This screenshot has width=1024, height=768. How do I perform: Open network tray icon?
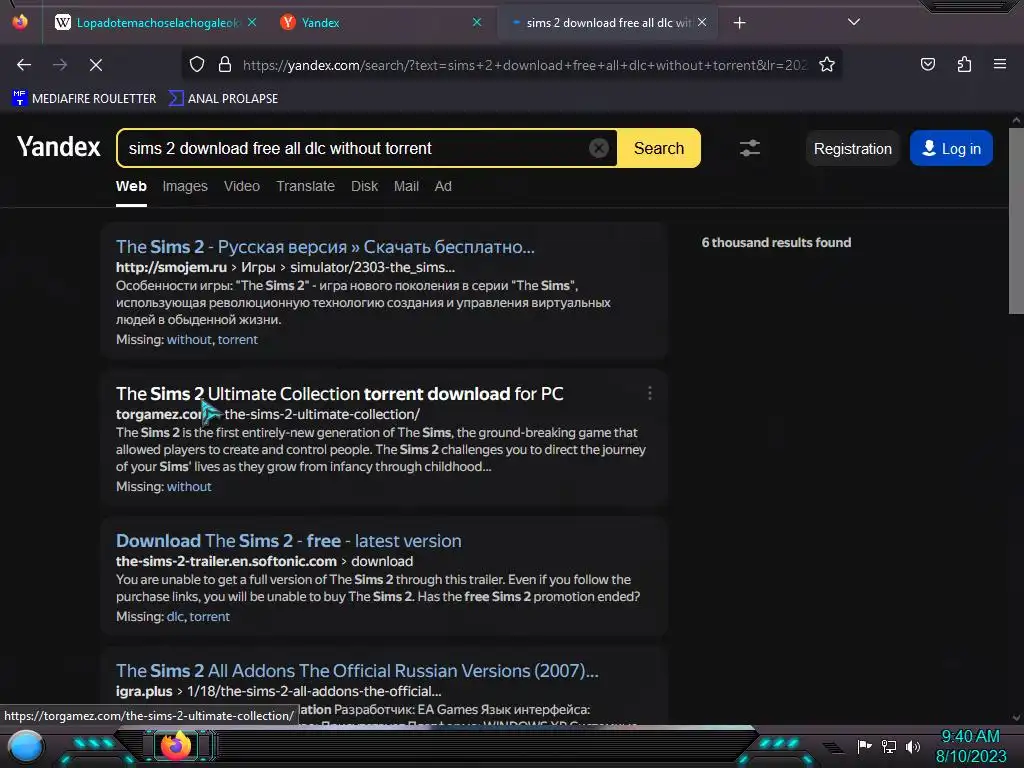[x=889, y=746]
